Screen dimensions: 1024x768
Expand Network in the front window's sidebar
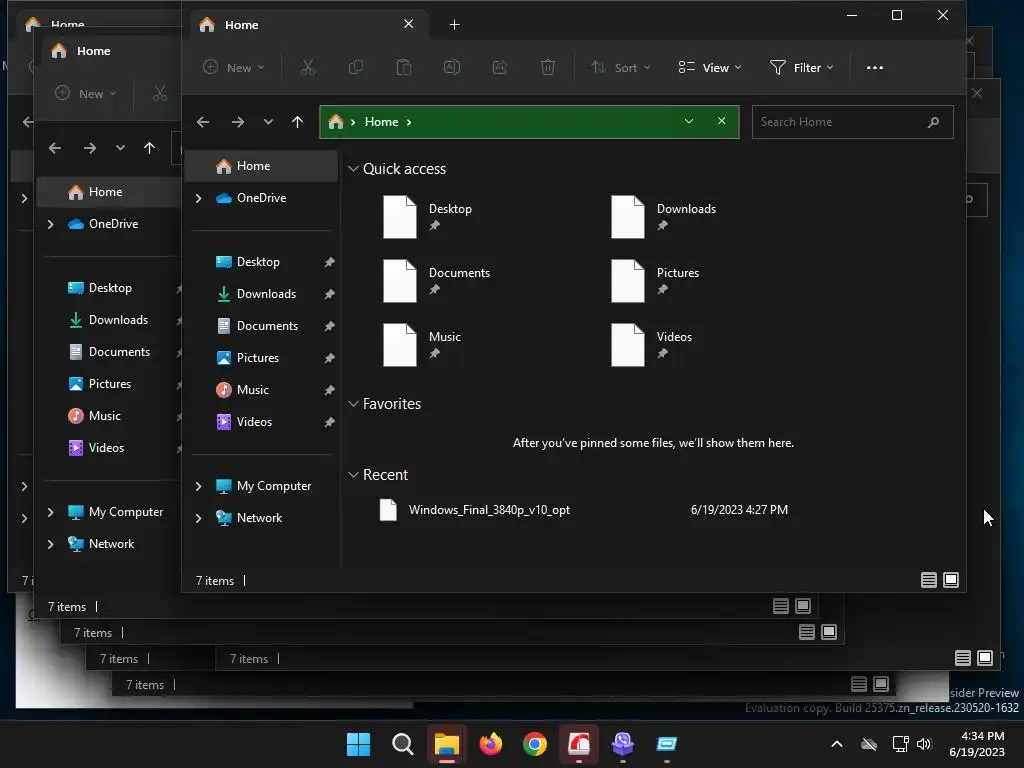(199, 518)
